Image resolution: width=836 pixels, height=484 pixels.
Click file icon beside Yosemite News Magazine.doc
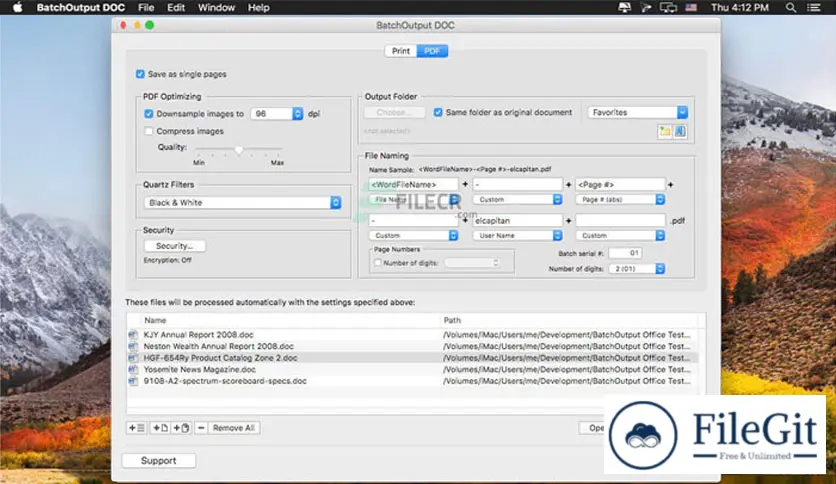tap(133, 369)
